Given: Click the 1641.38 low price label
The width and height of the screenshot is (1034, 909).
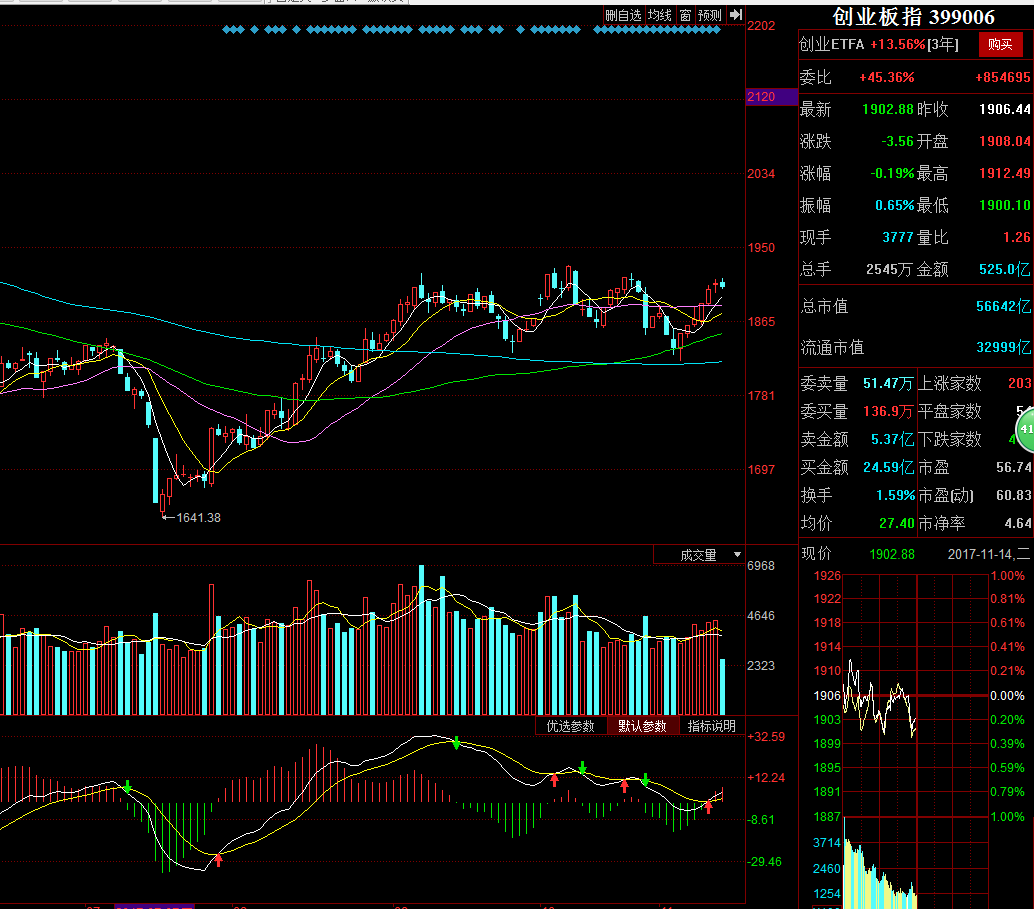Looking at the screenshot, I should pos(198,518).
